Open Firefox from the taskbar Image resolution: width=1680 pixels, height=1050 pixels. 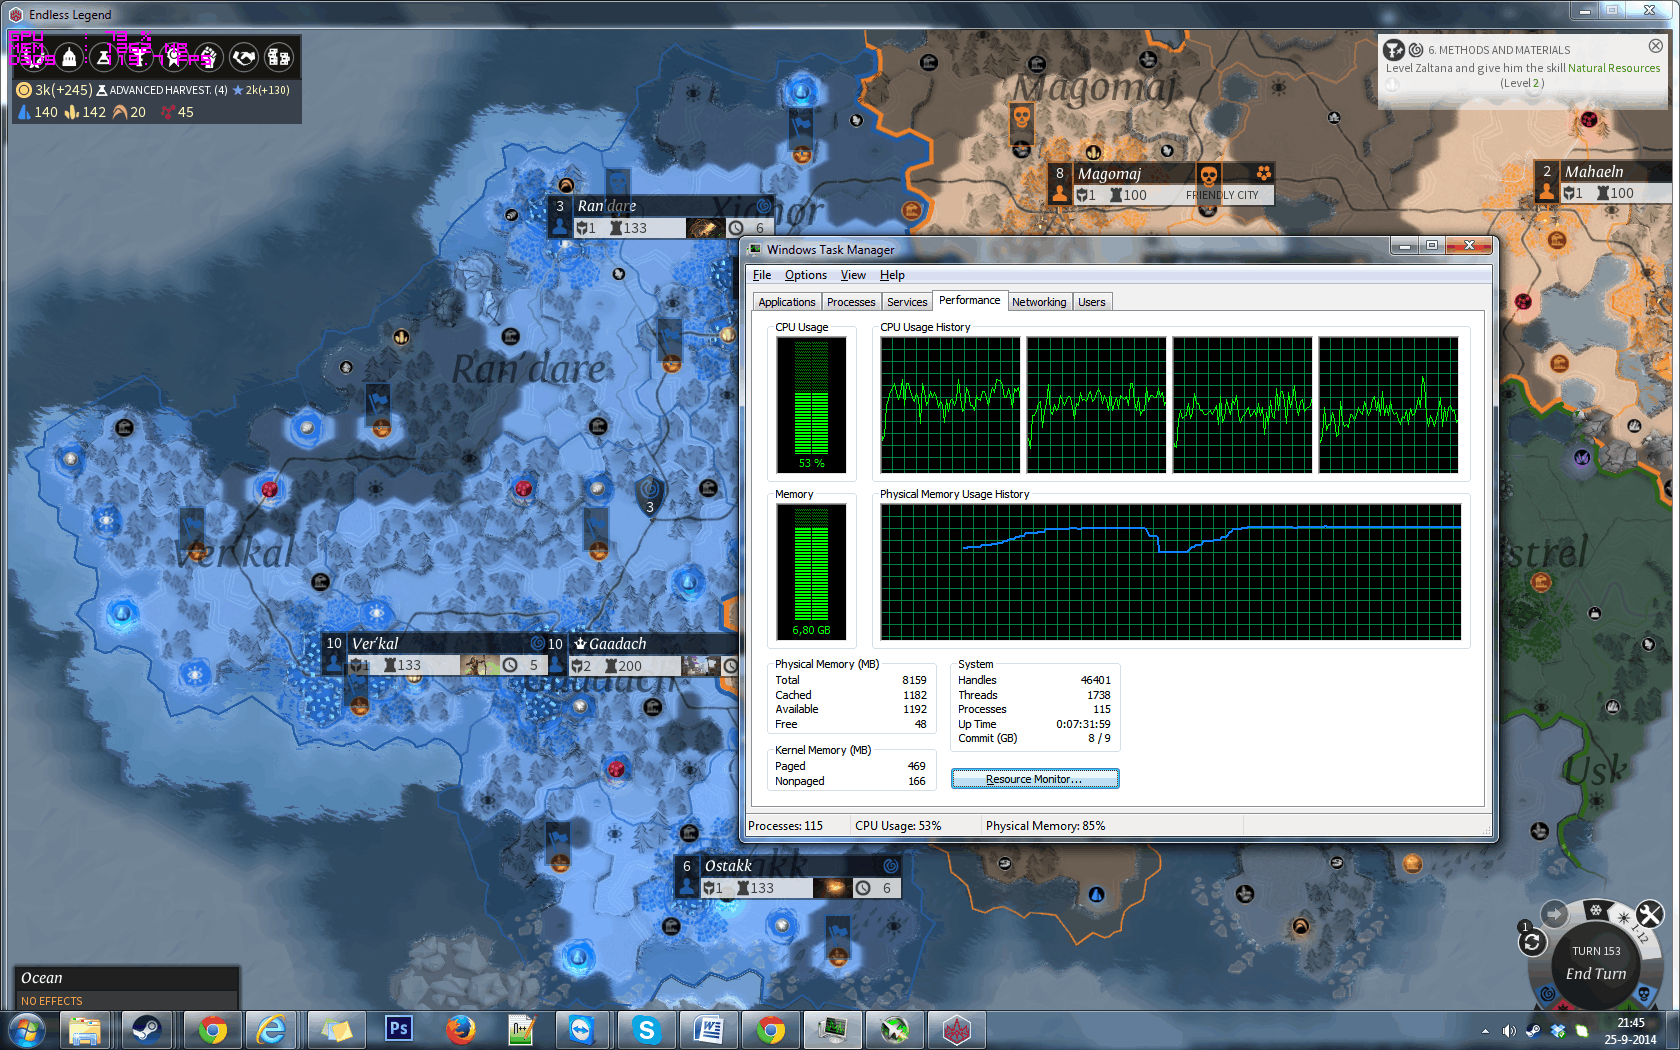[460, 1030]
